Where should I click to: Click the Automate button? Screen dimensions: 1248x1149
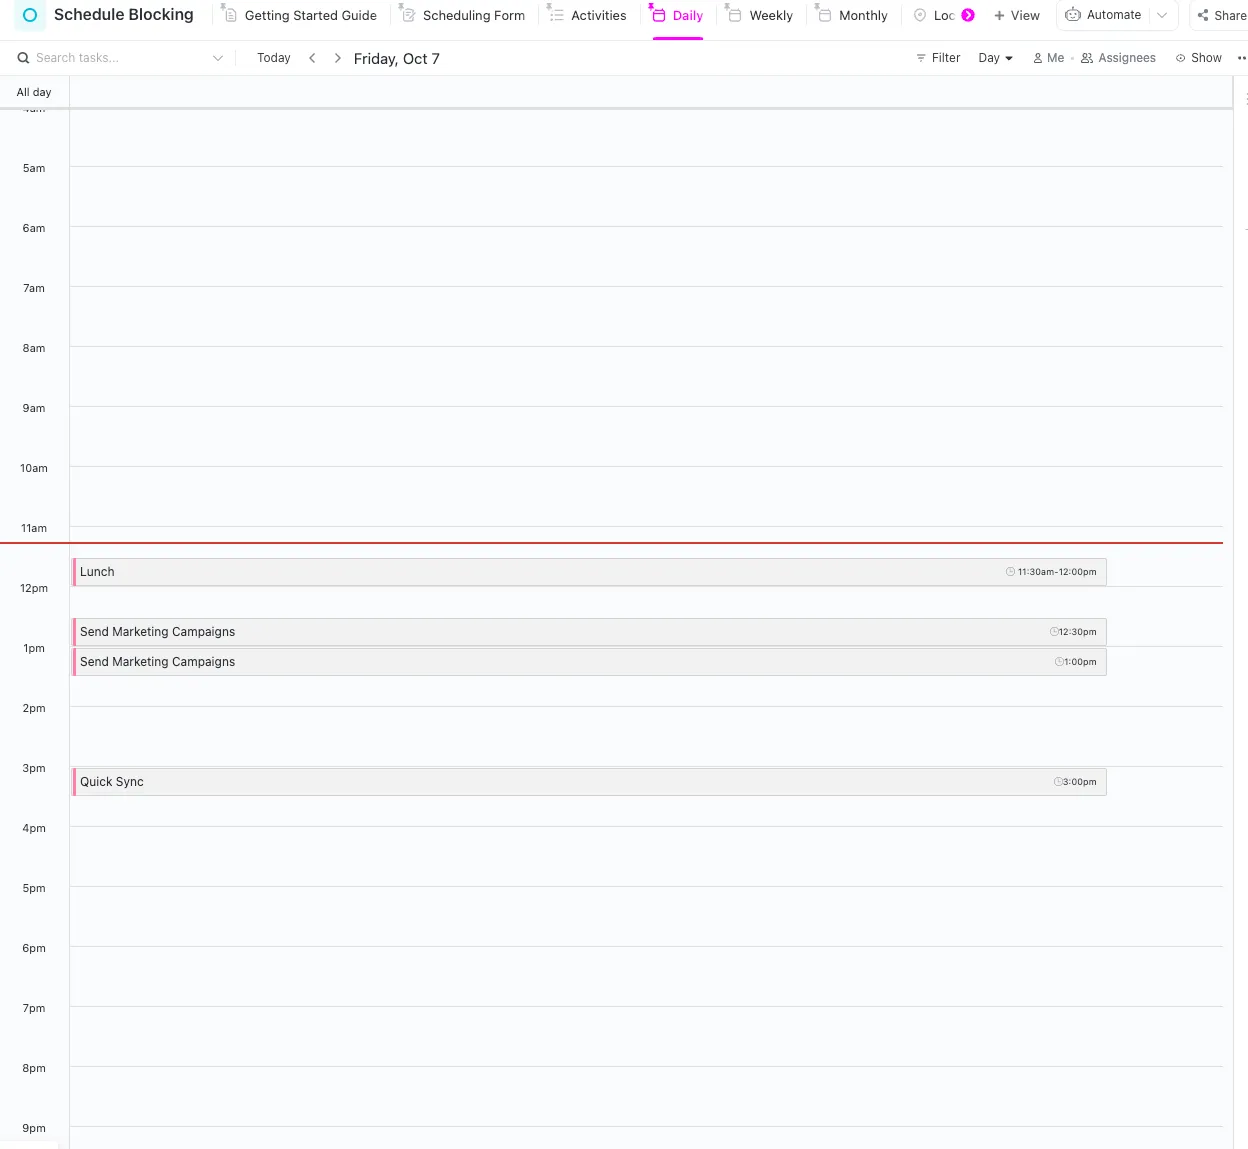click(1103, 15)
